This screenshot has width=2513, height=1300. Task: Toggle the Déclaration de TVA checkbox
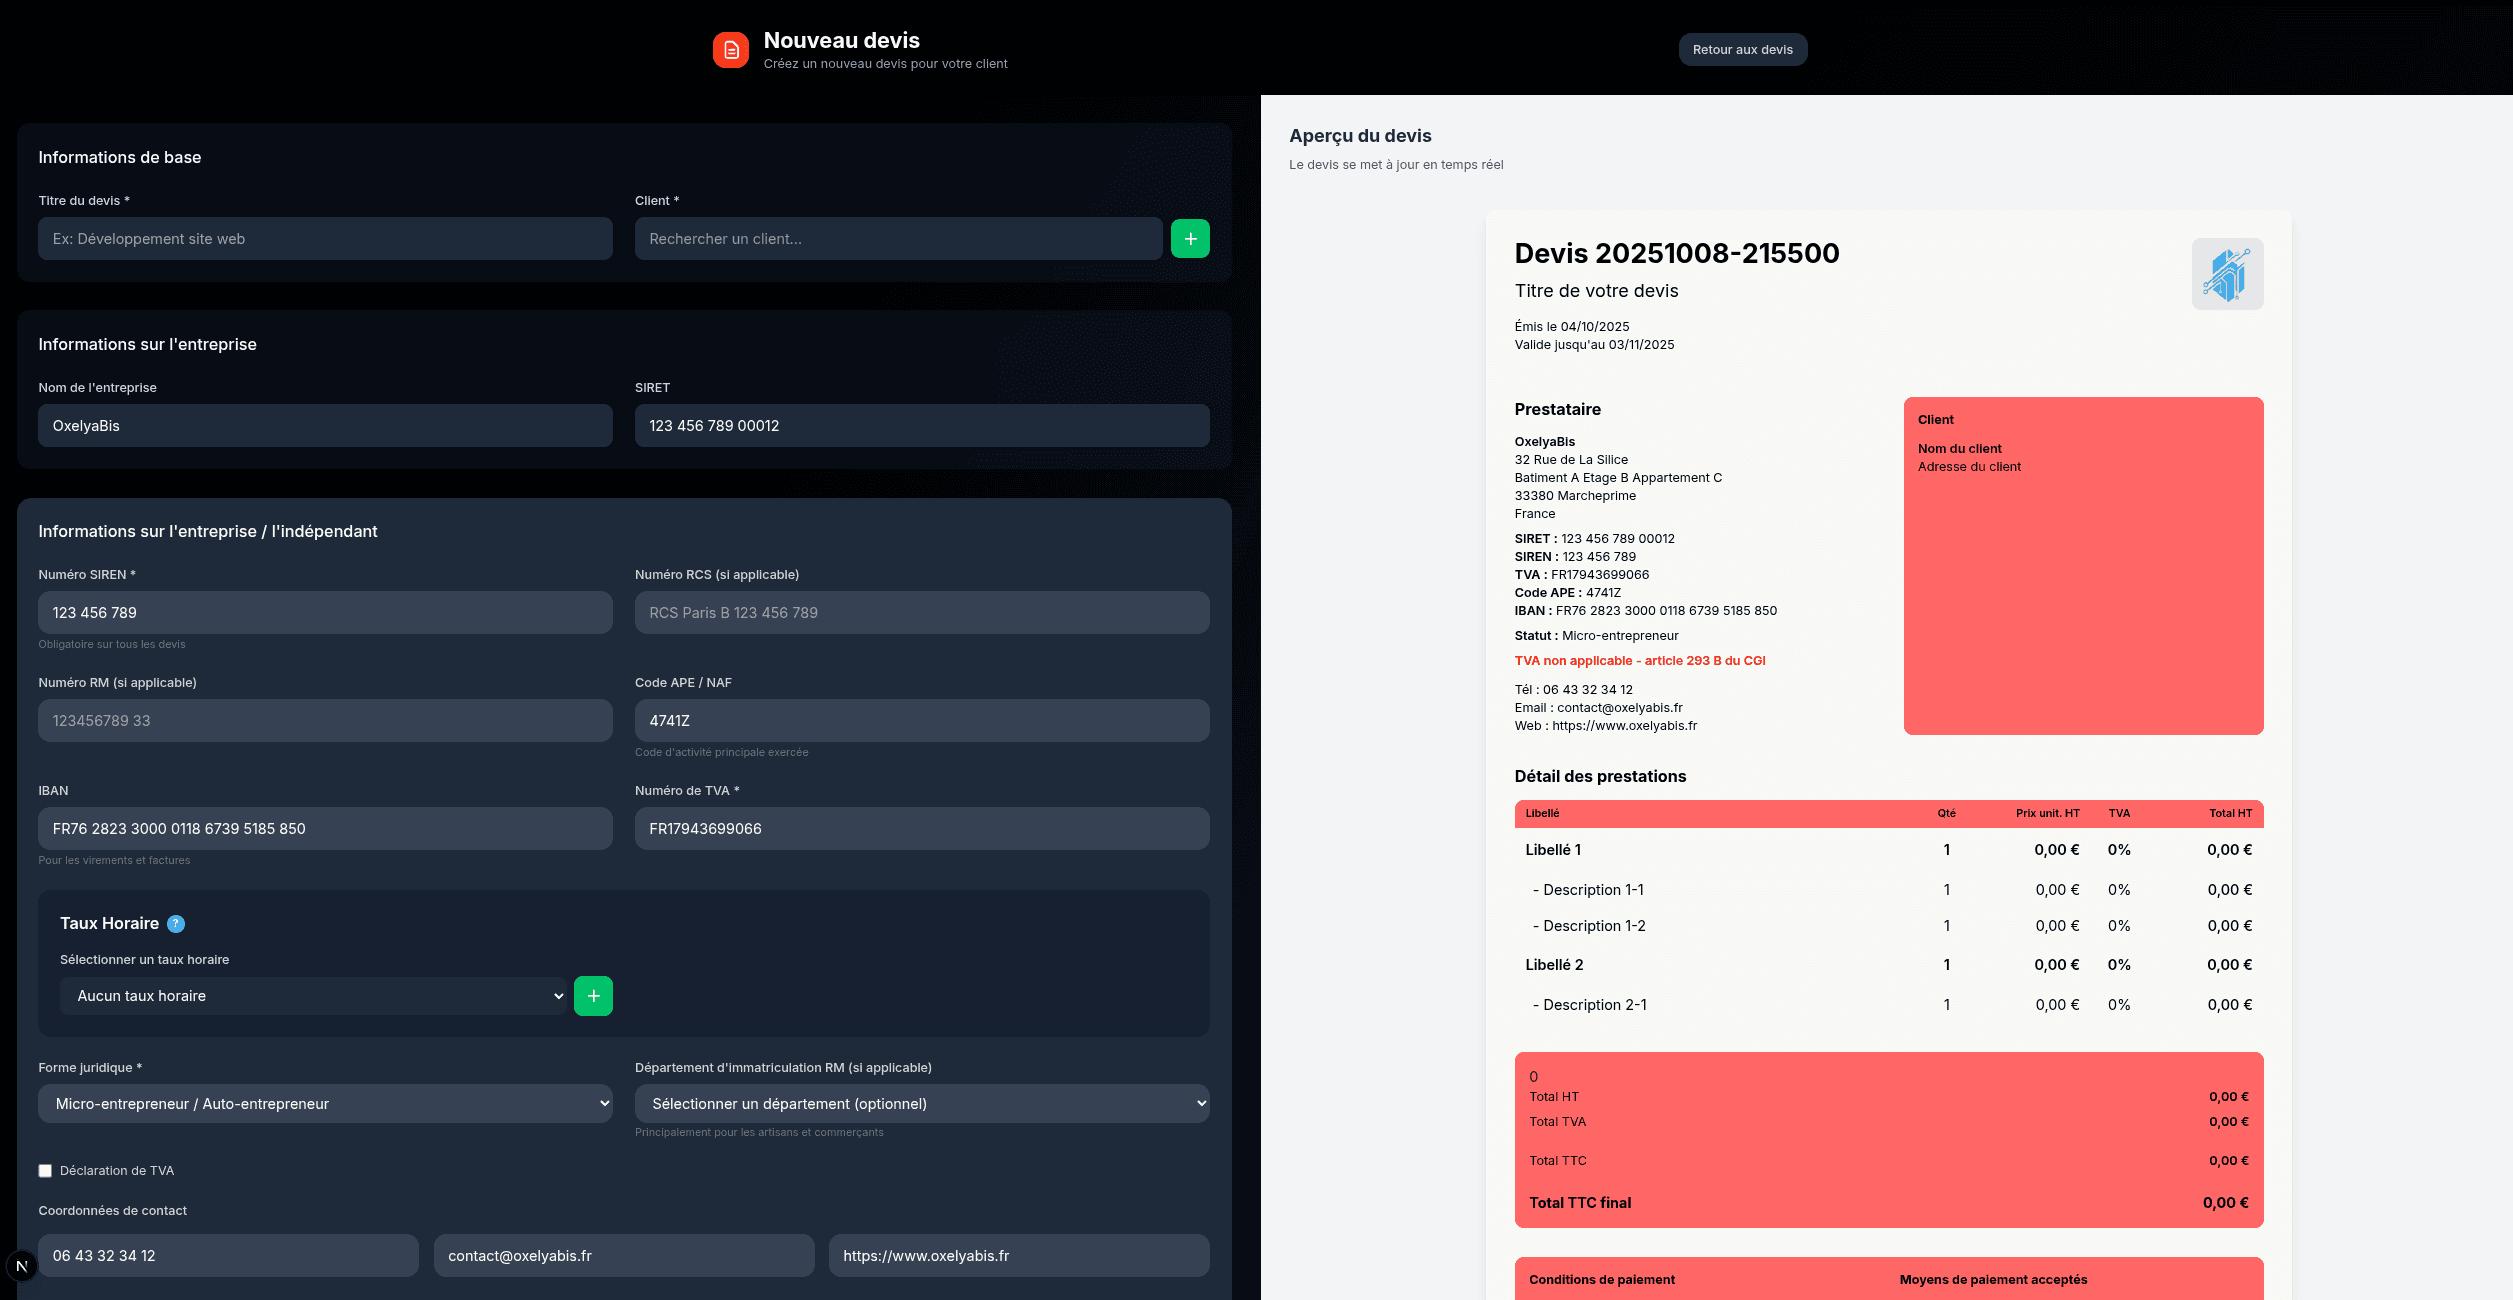tap(45, 1171)
